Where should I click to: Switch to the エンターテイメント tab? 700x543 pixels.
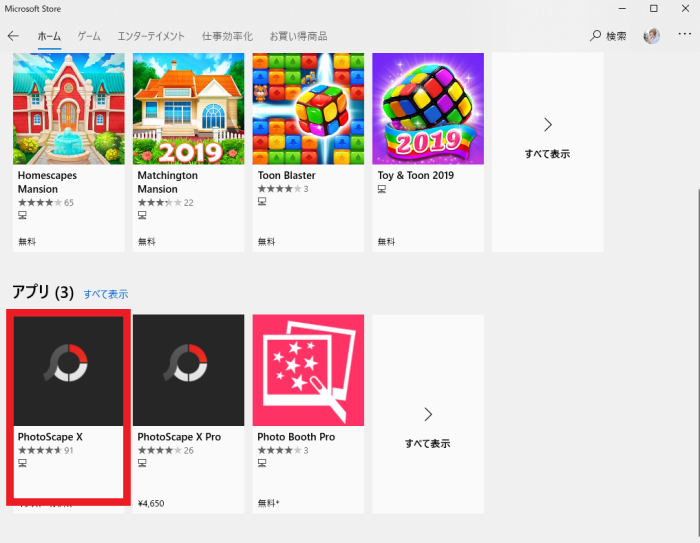click(151, 36)
